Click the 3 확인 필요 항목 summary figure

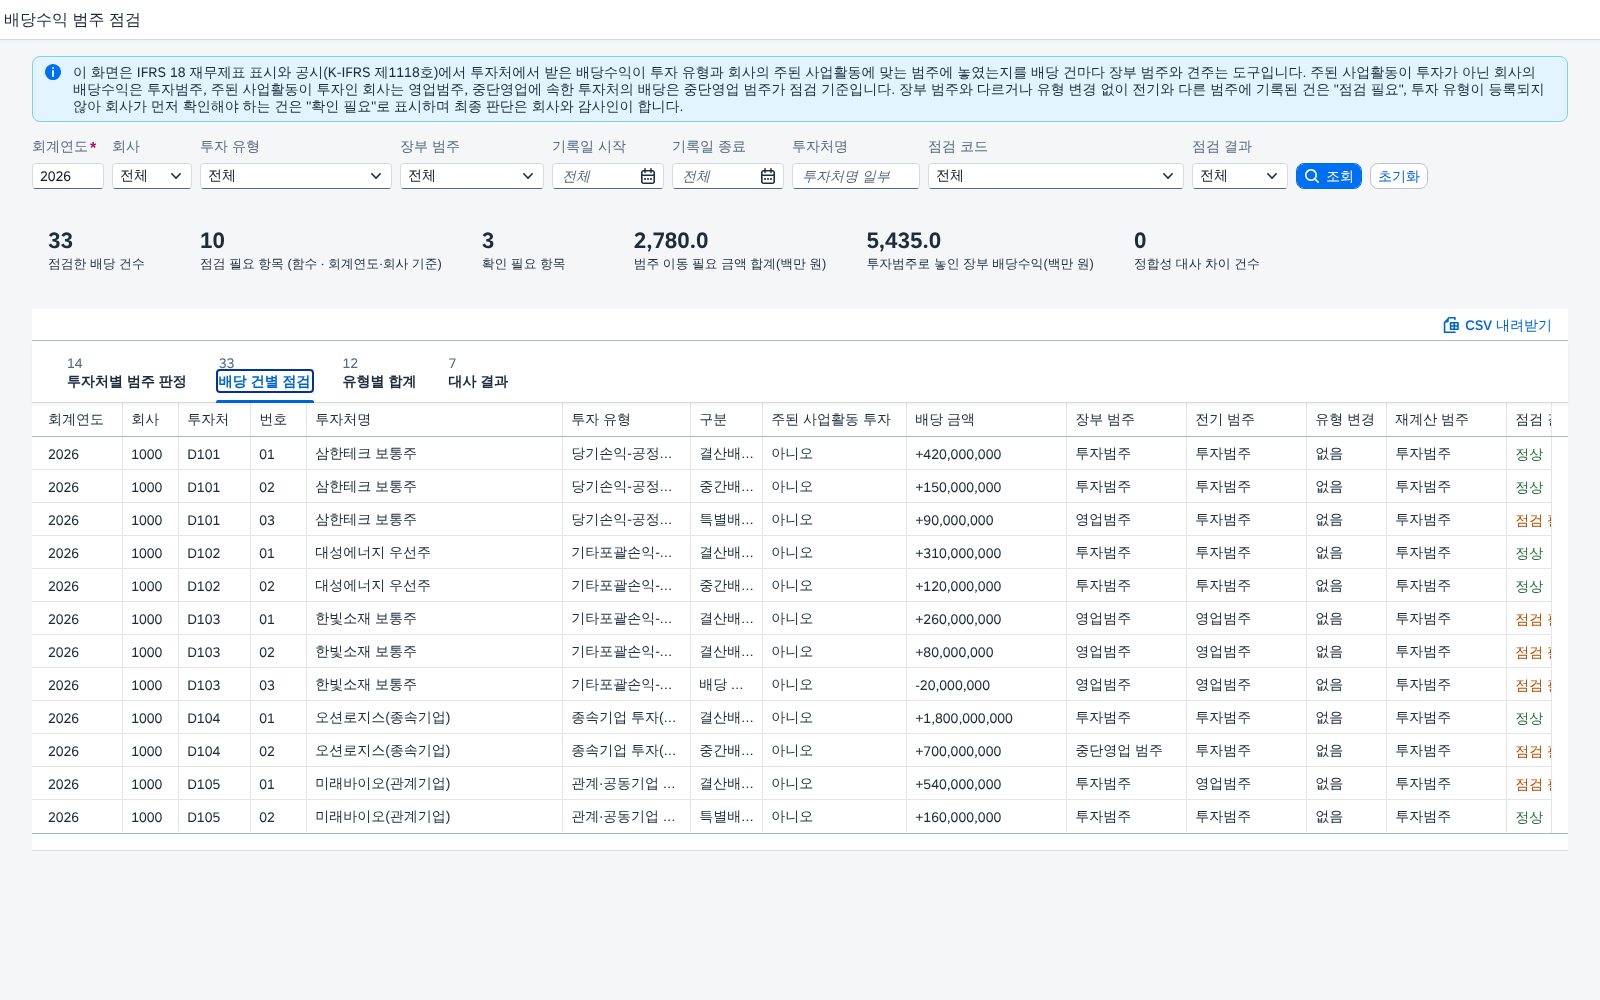(488, 241)
